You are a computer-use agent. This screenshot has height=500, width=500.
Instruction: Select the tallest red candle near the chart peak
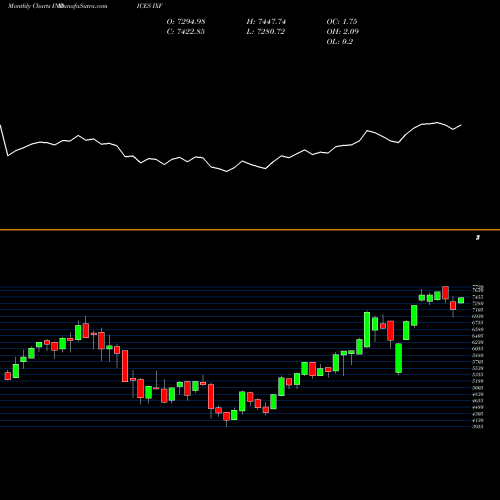[x=445, y=293]
